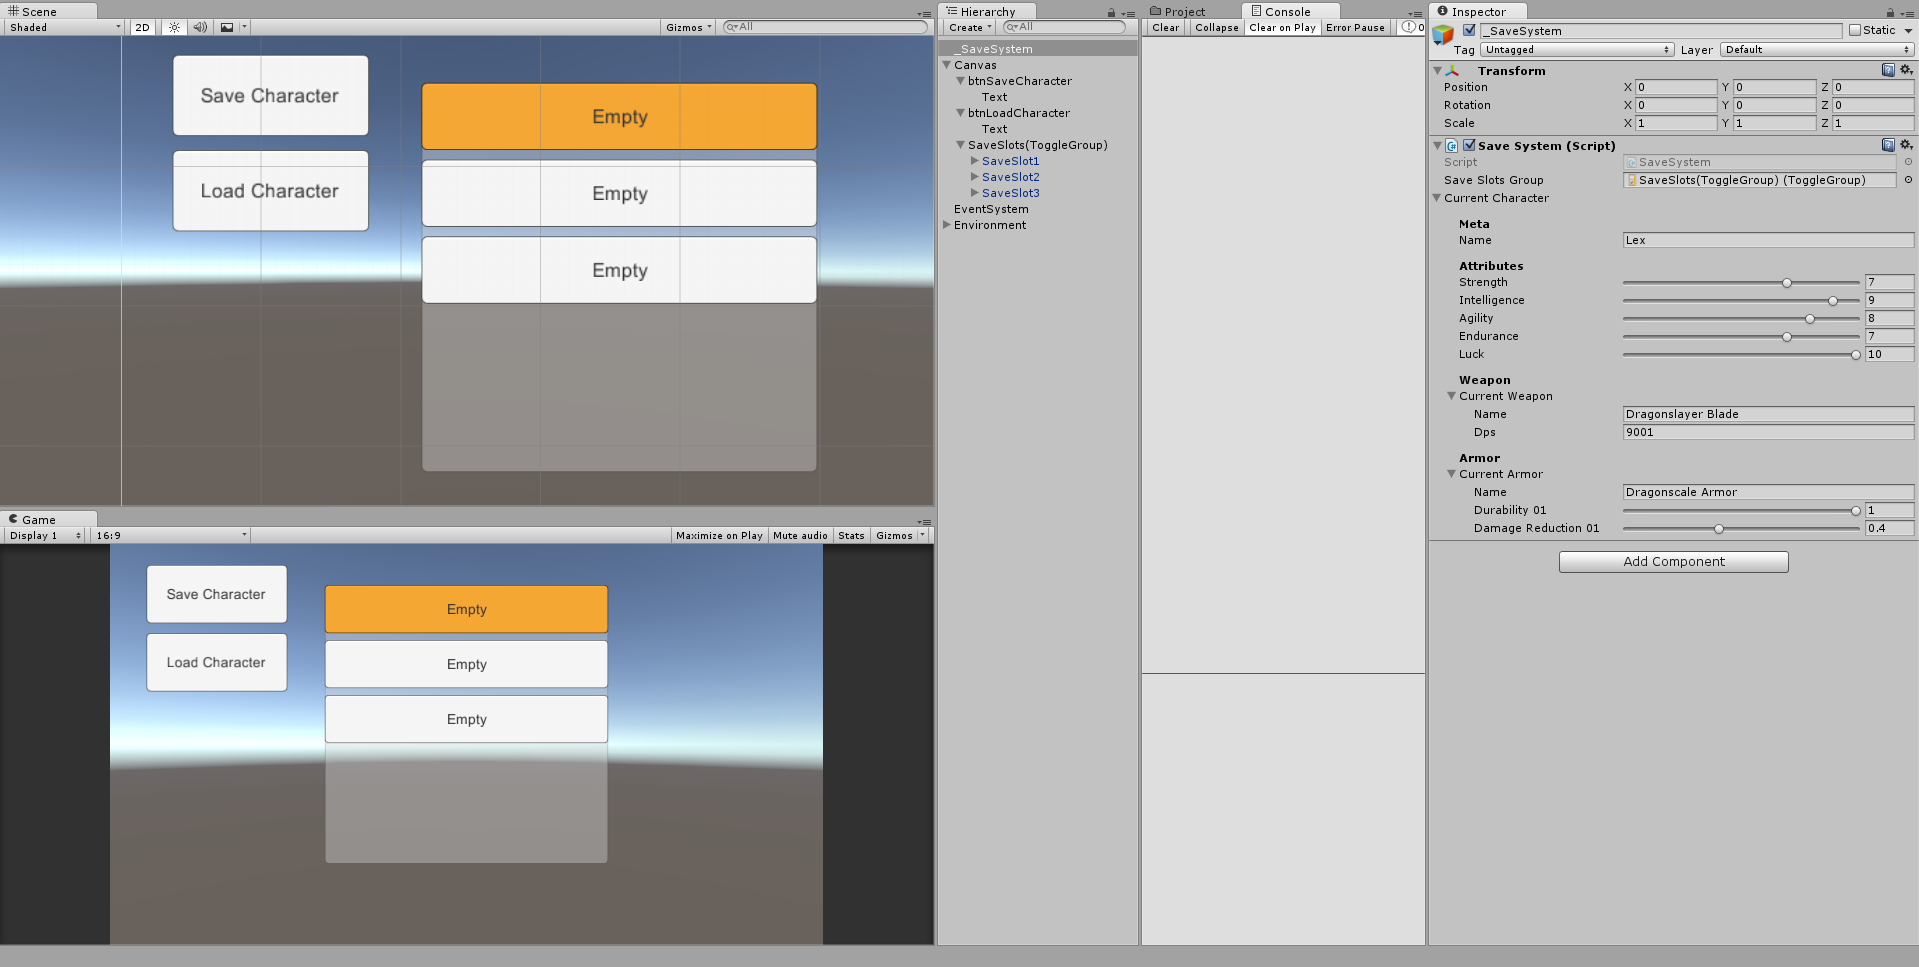1919x967 pixels.
Task: Toggle Maximize on Play in Game view
Action: point(719,536)
